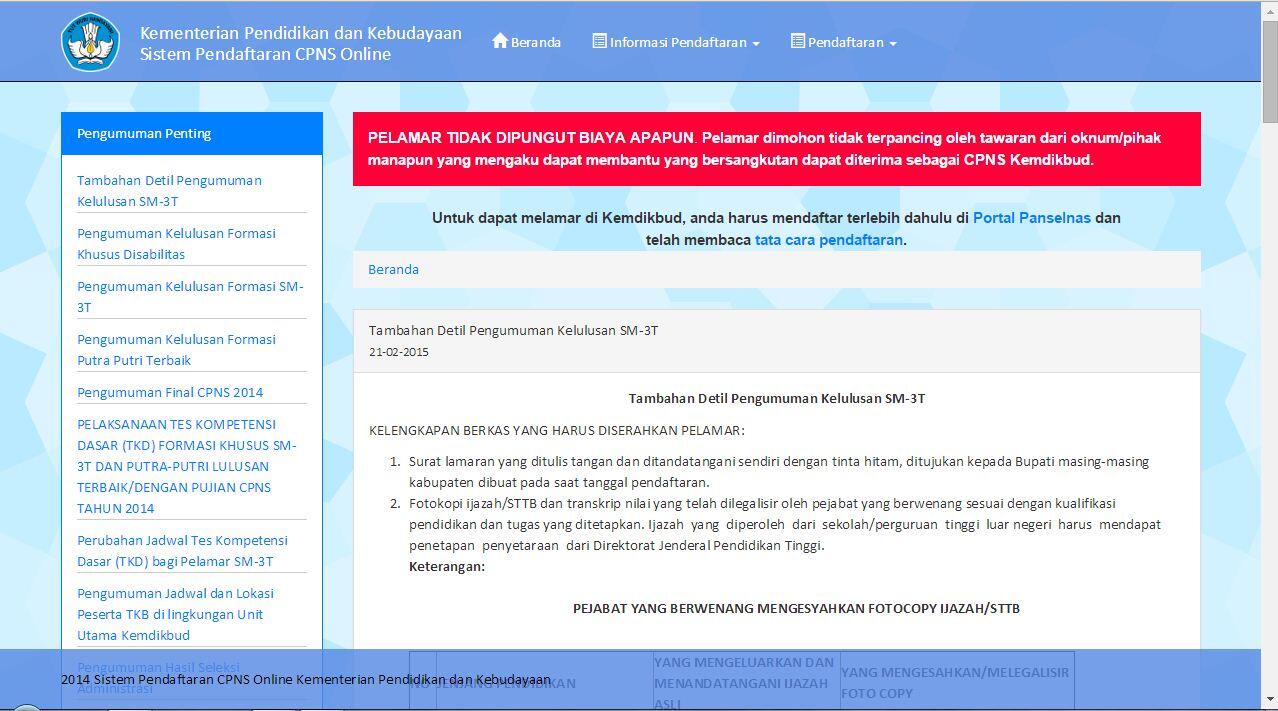Open Tambahan Detil Pengumuman Kelulusan SM-3T sidebar link
Image resolution: width=1278 pixels, height=711 pixels.
point(169,190)
